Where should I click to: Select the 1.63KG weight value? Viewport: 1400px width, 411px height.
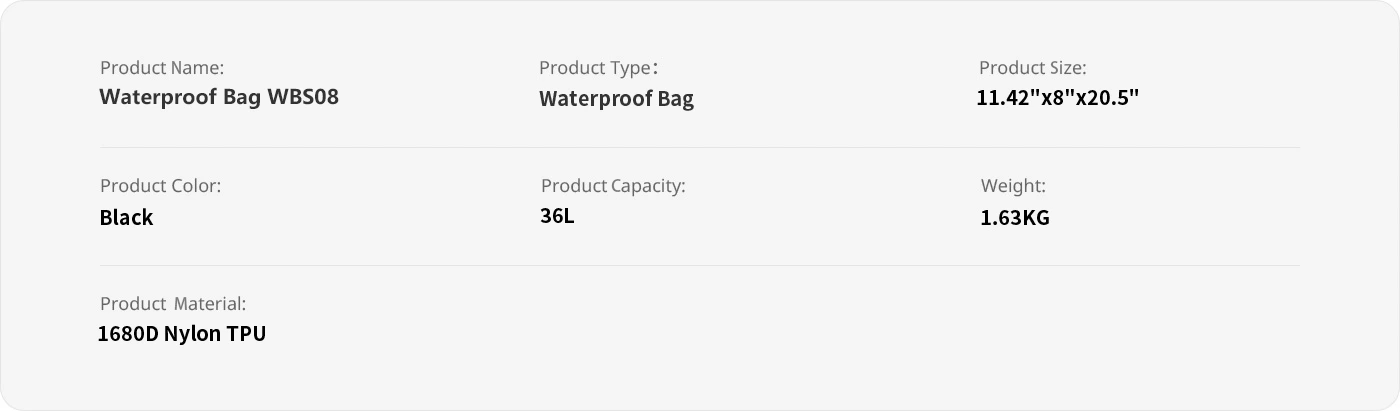[x=1015, y=217]
